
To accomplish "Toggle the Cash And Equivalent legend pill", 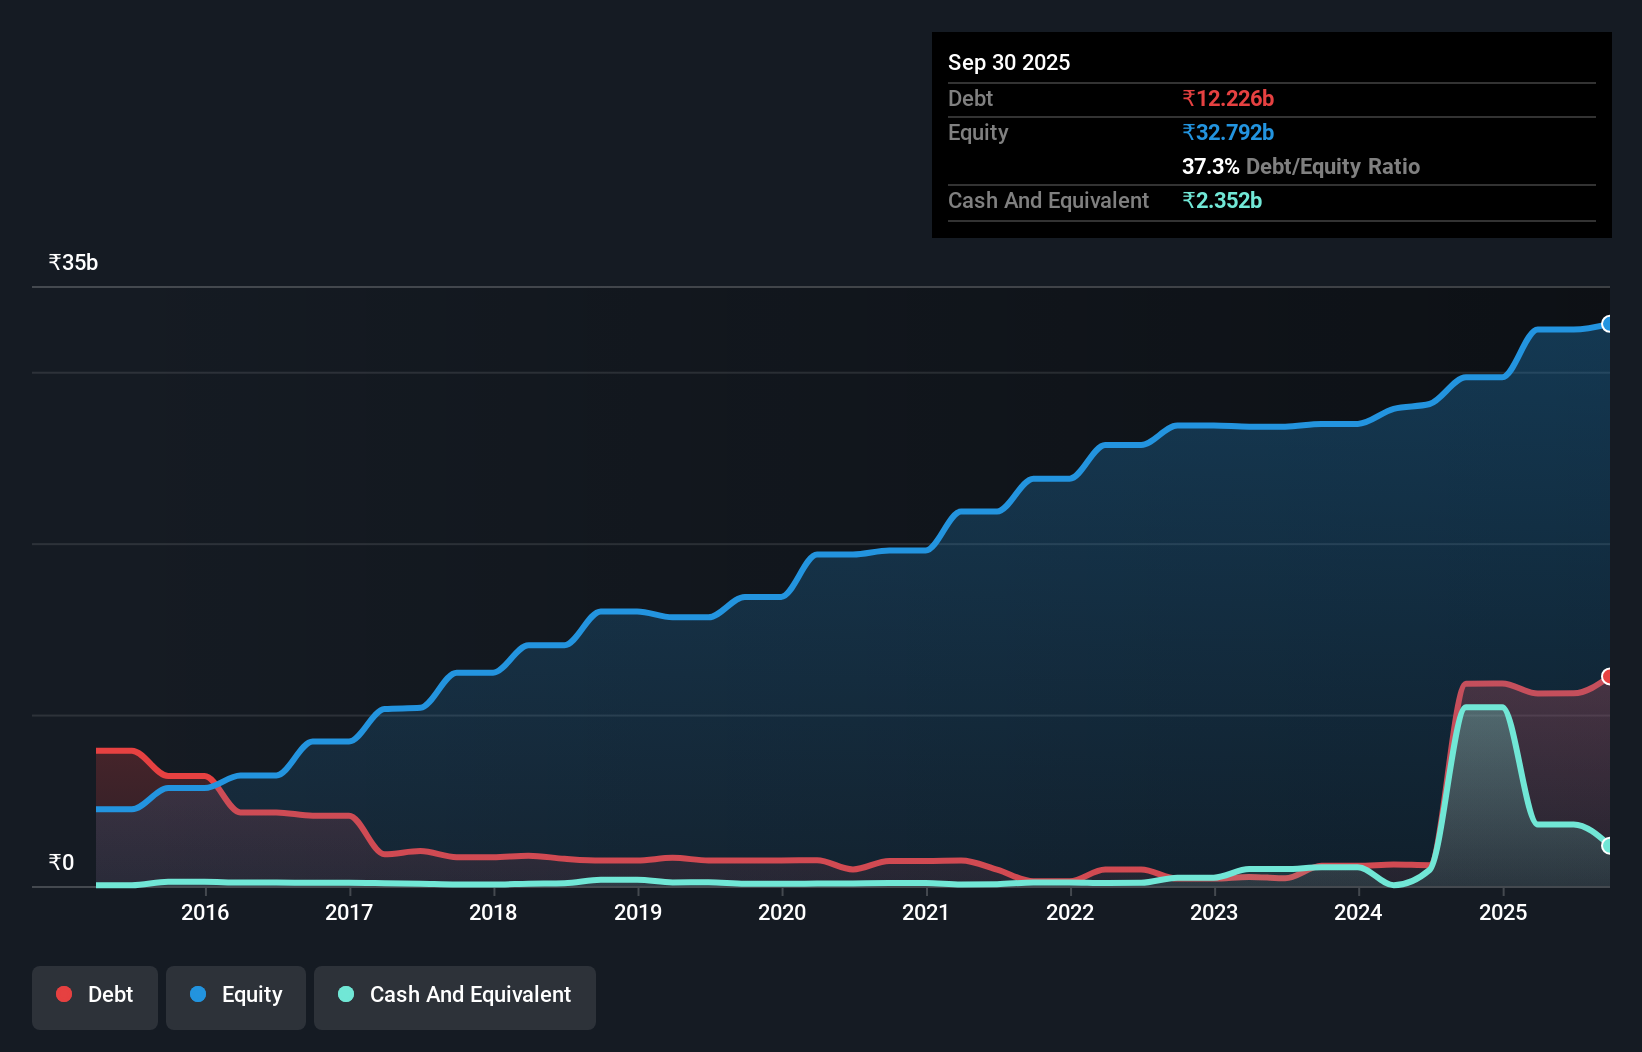I will pyautogui.click(x=455, y=997).
